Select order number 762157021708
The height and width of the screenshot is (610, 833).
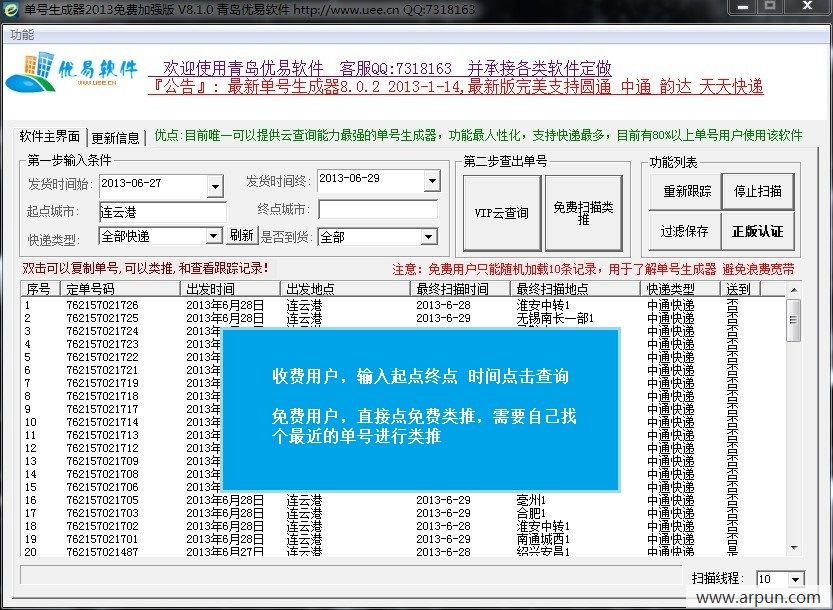pos(103,475)
